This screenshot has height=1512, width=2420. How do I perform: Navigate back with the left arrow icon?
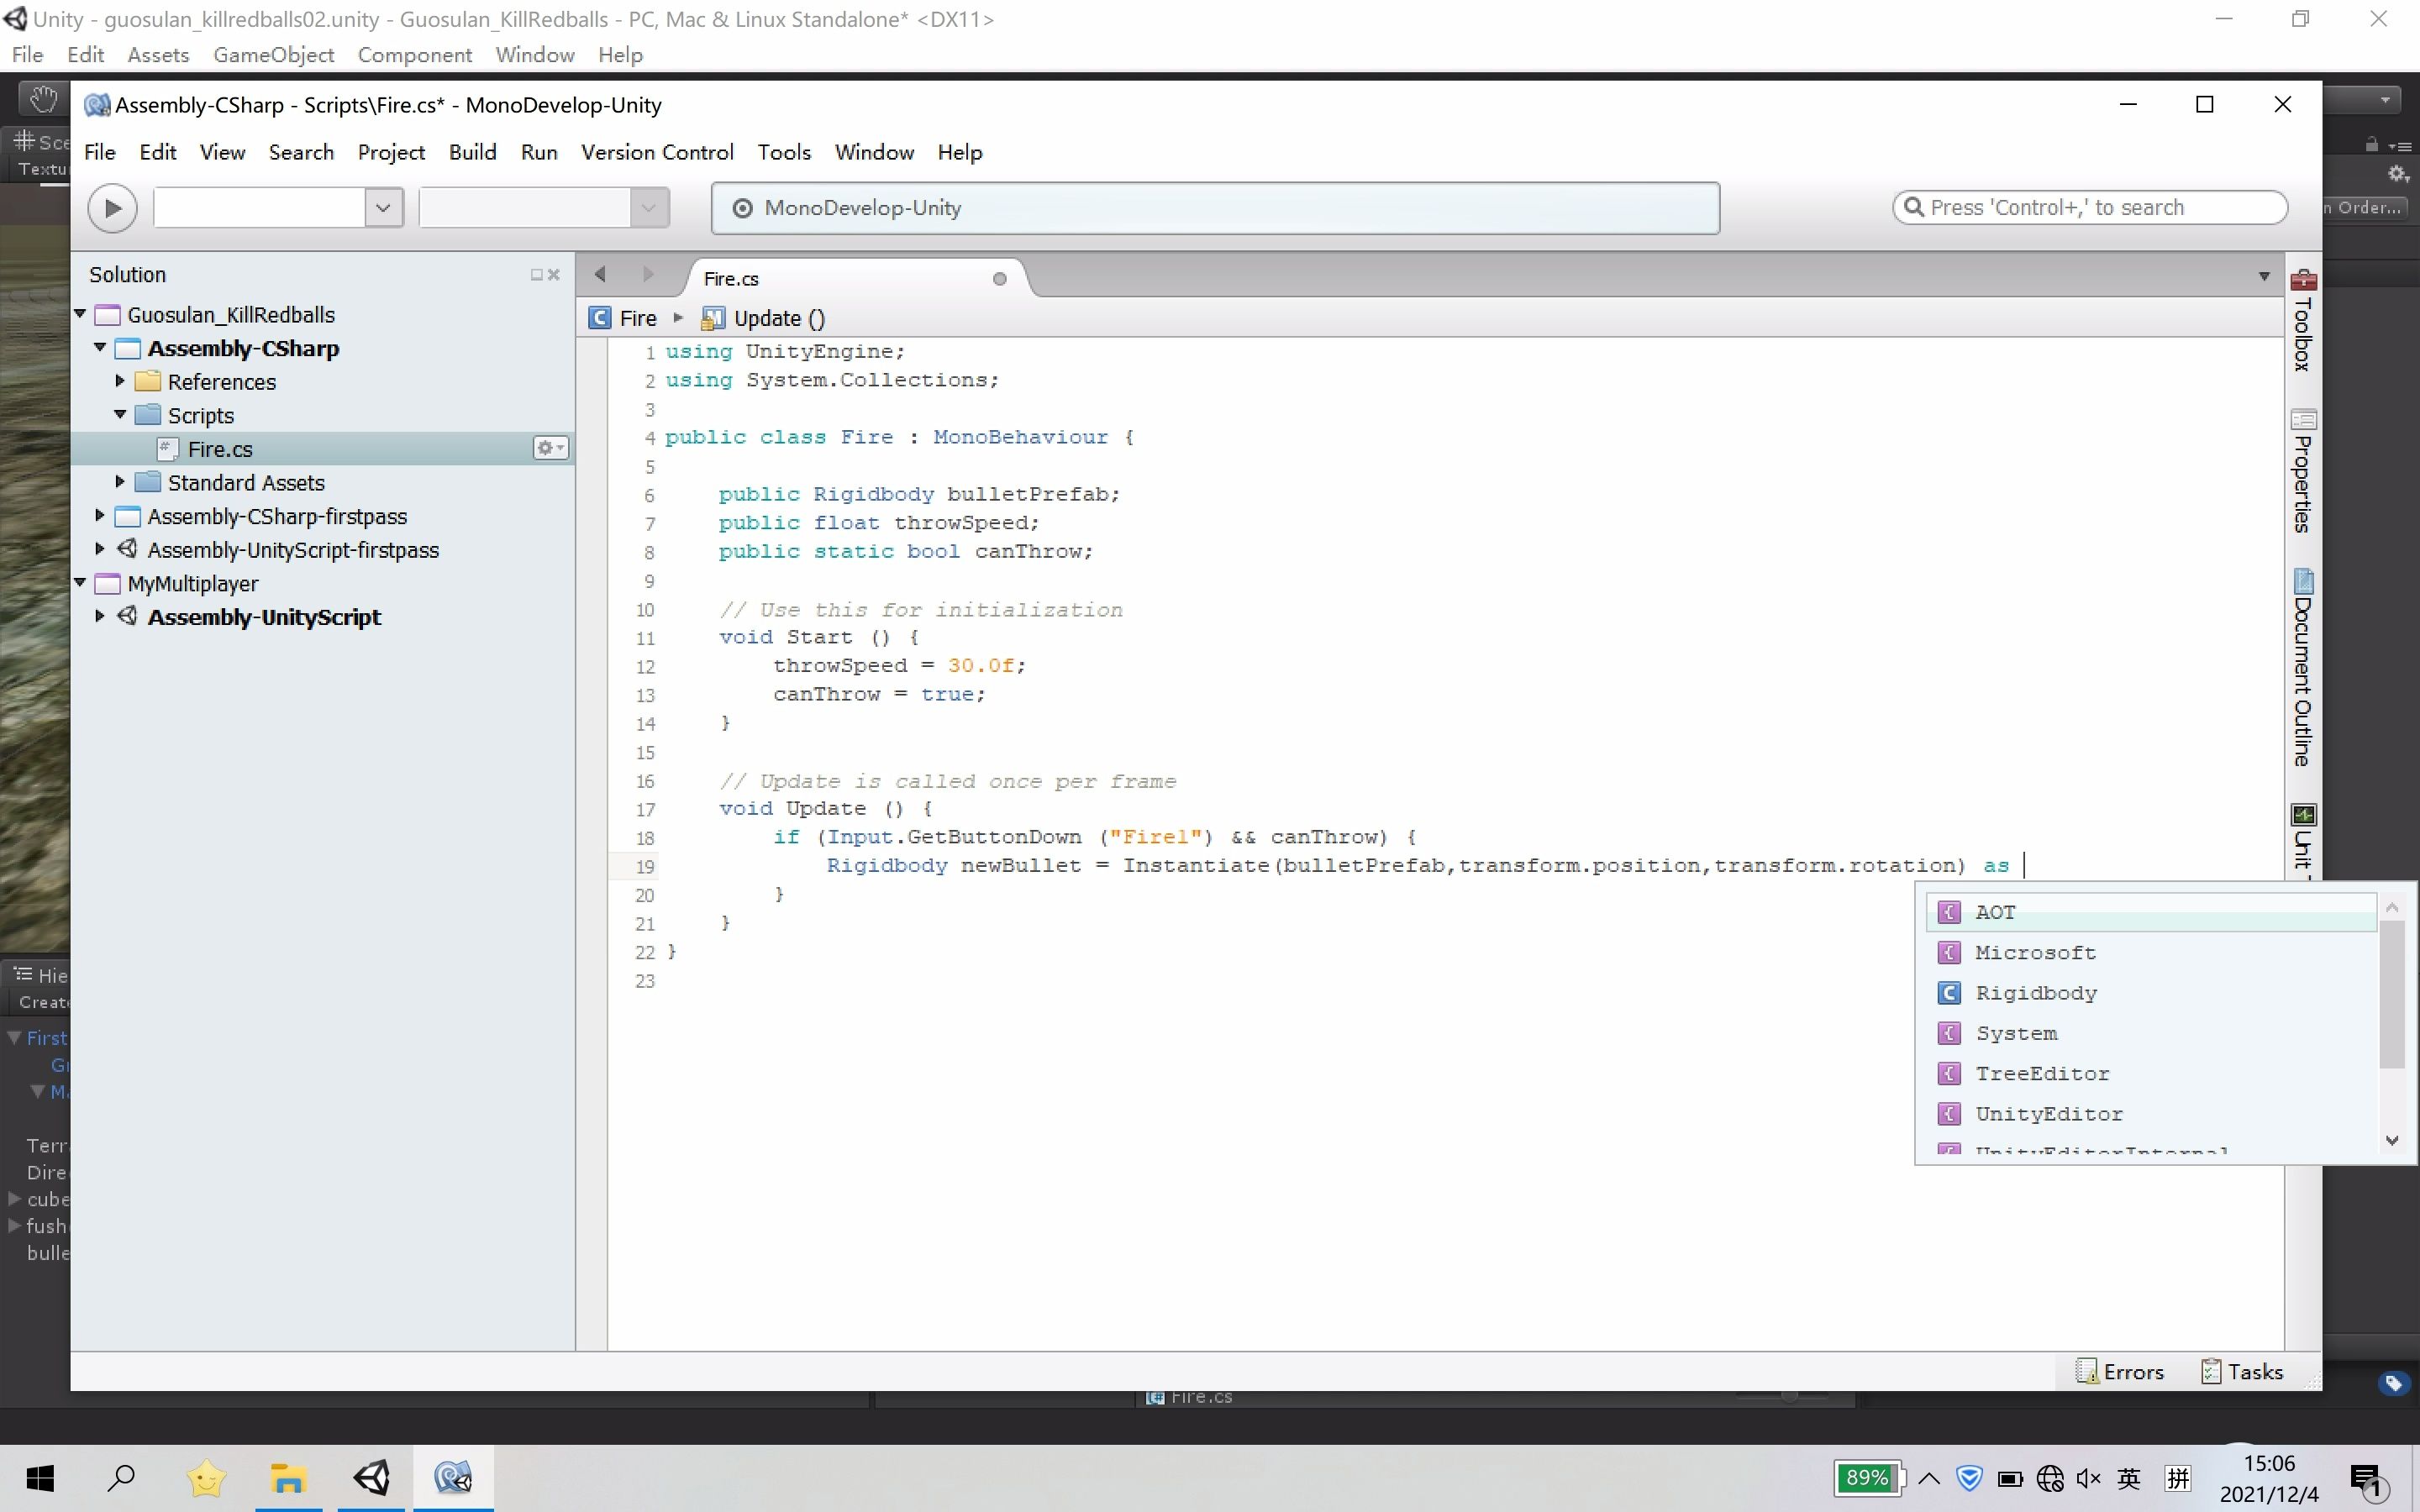pyautogui.click(x=600, y=275)
